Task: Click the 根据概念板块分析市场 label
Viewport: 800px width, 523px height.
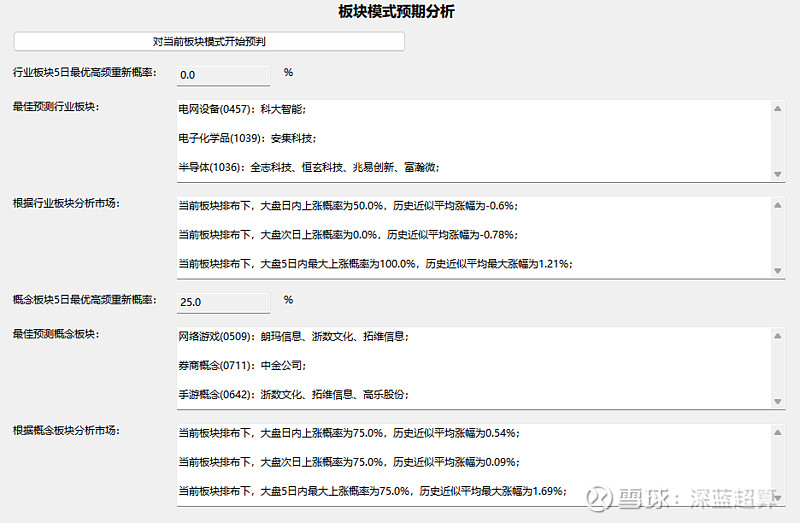Action: 66,430
